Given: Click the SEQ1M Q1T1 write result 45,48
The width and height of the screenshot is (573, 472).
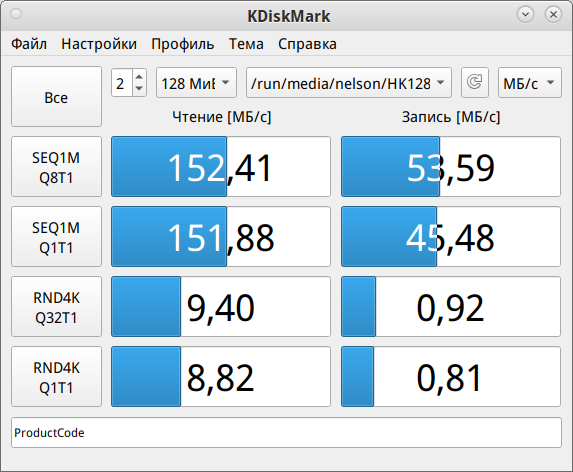Looking at the screenshot, I should tap(451, 237).
